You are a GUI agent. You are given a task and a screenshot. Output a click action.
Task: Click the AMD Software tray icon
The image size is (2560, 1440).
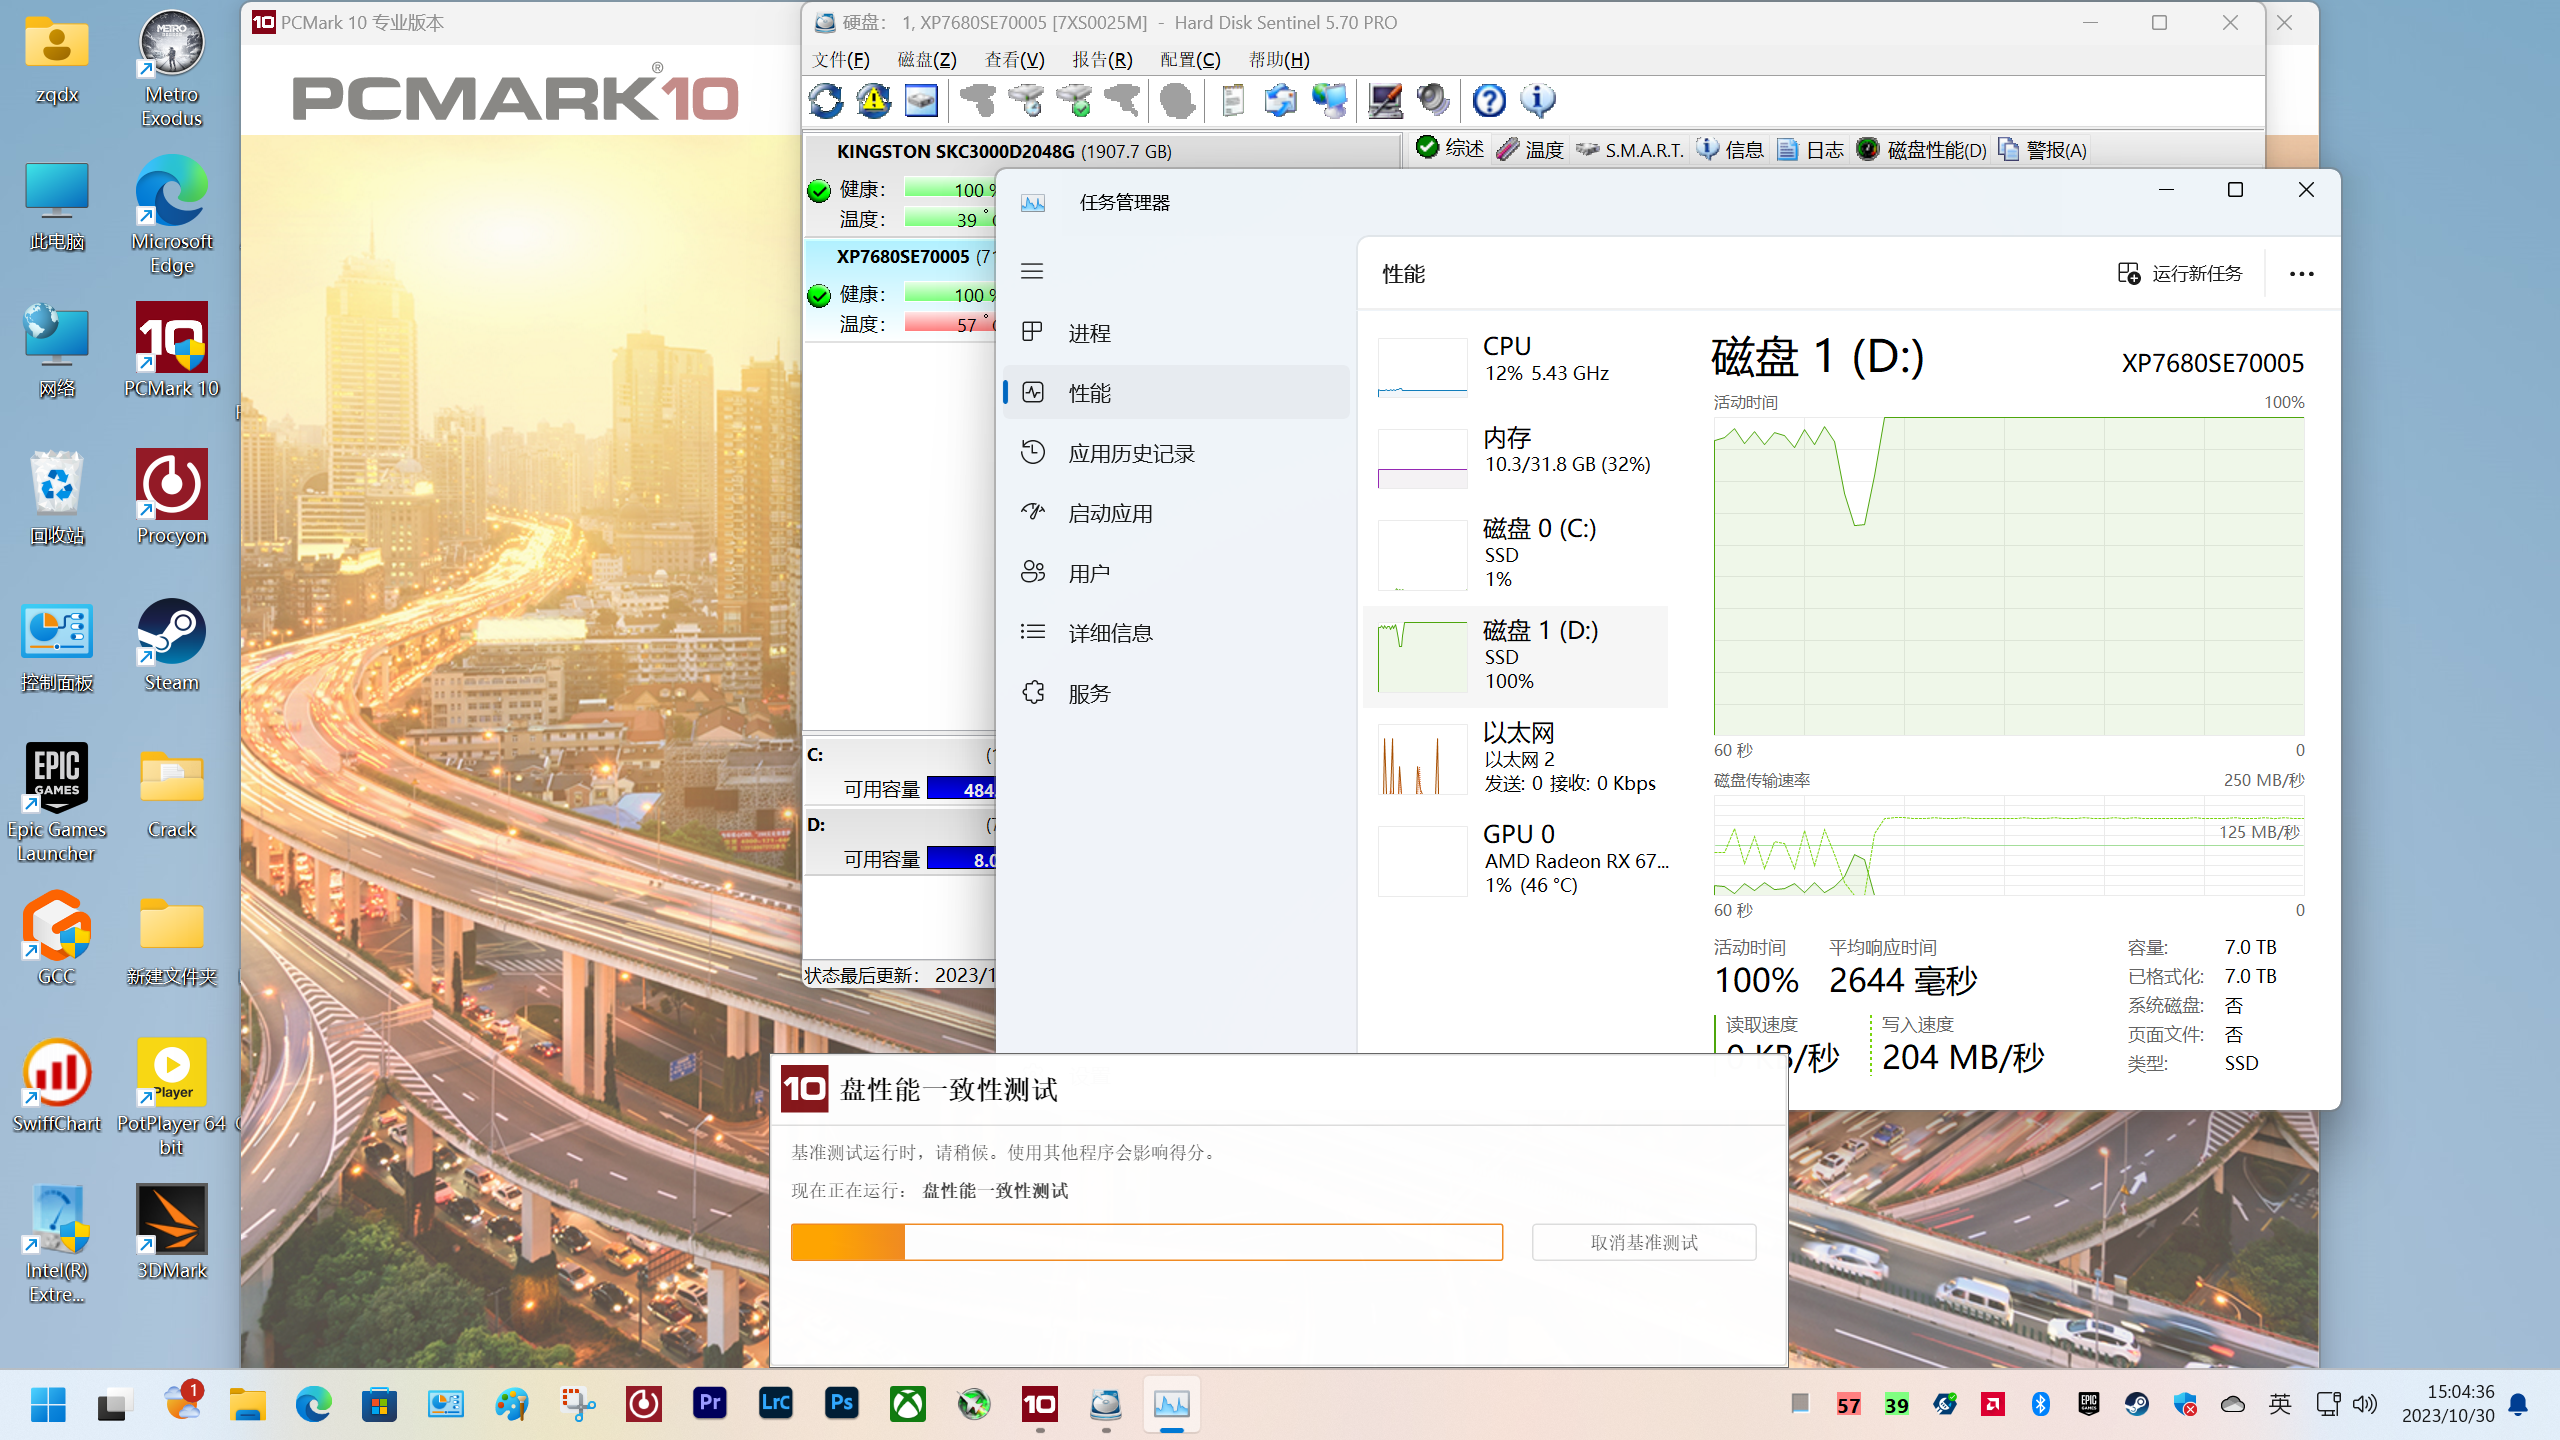pyautogui.click(x=1993, y=1404)
